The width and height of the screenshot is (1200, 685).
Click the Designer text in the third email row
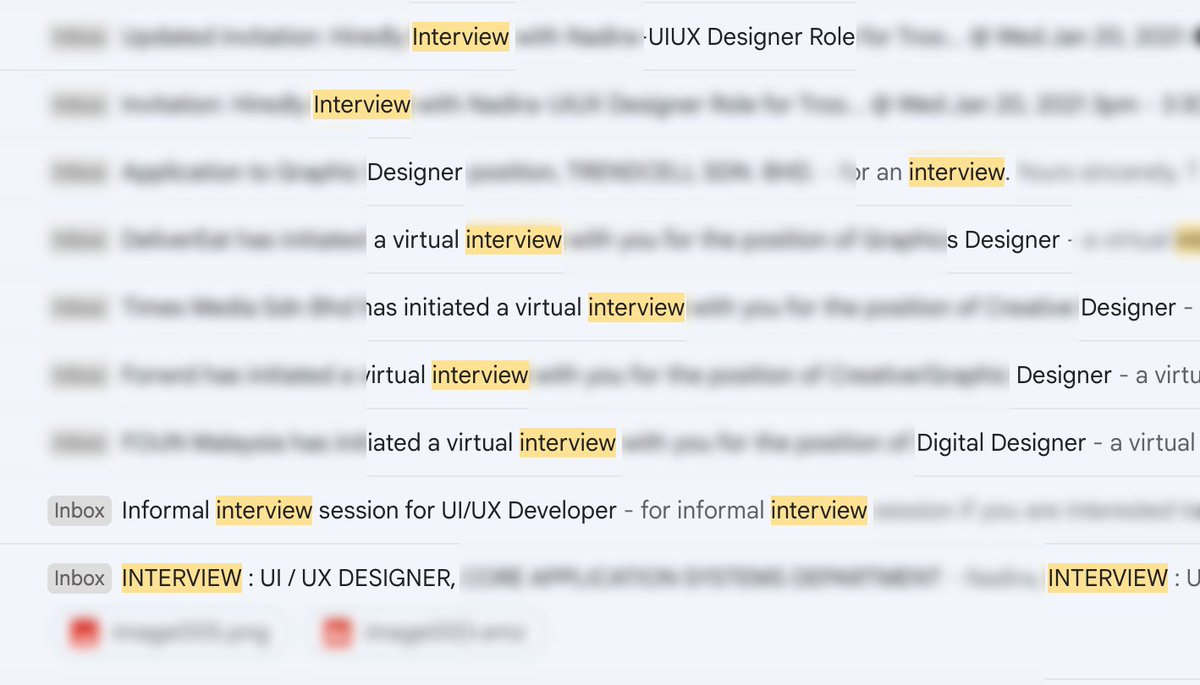(415, 171)
